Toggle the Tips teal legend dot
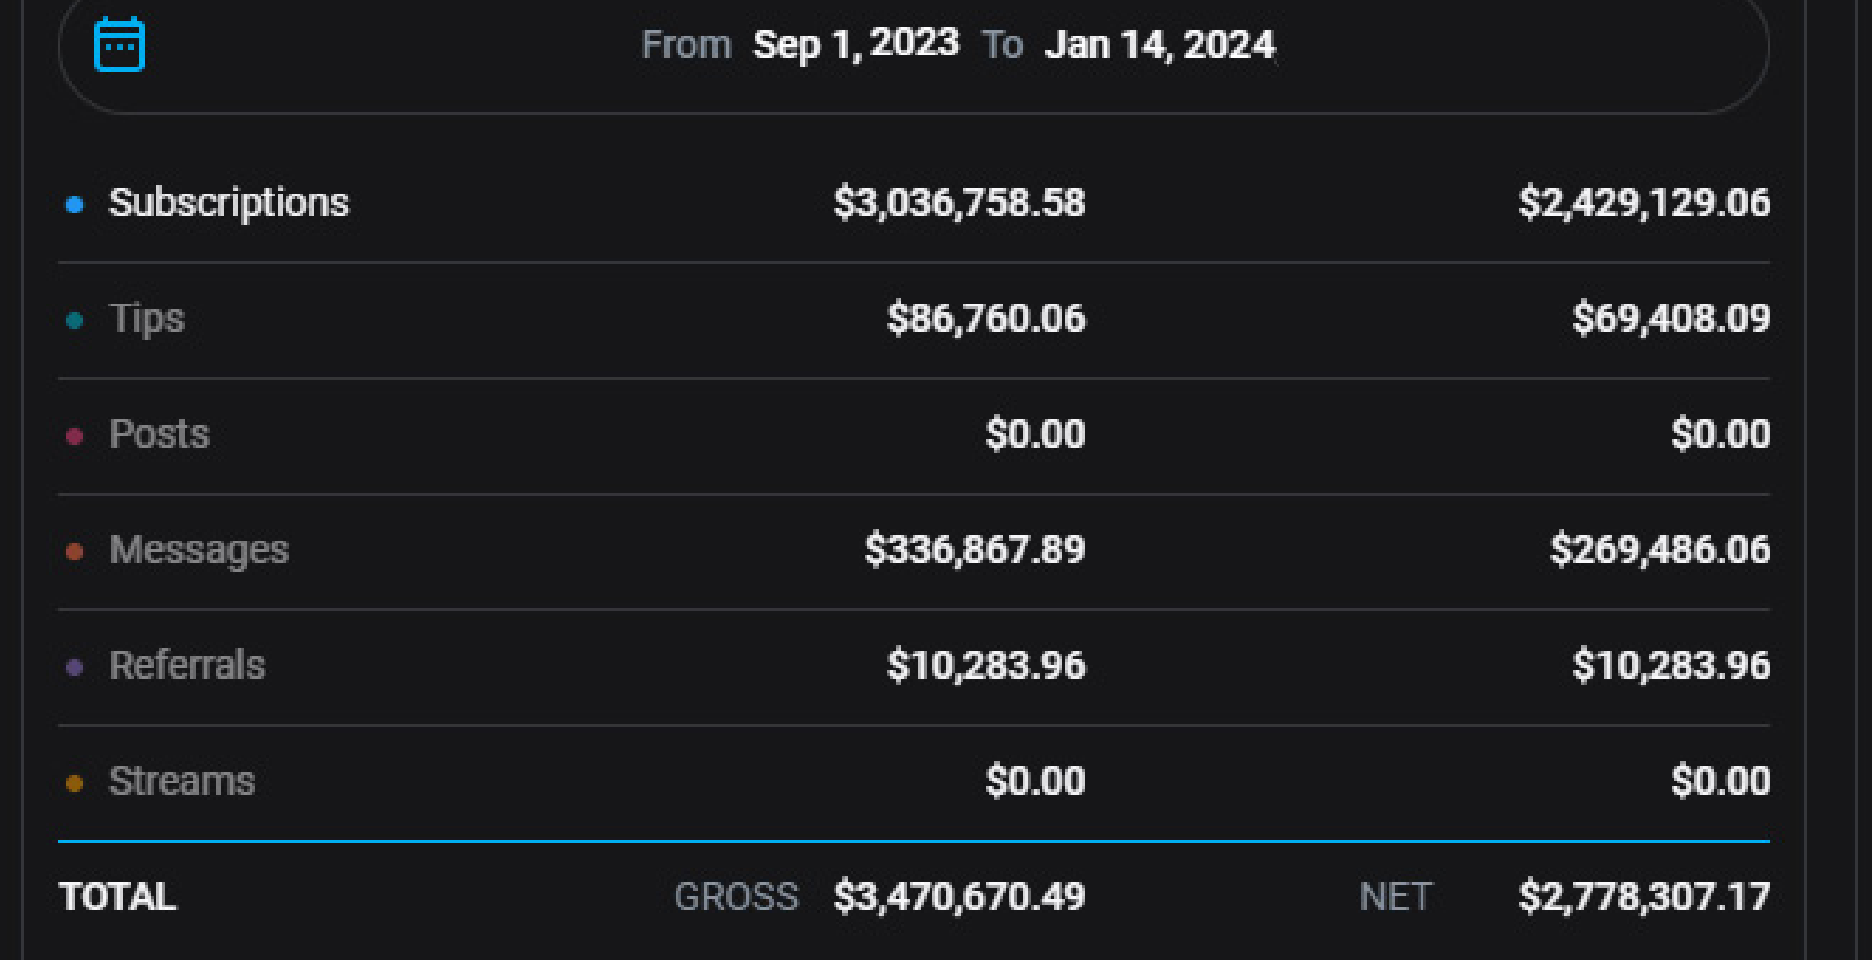Viewport: 1872px width, 960px height. (x=74, y=320)
